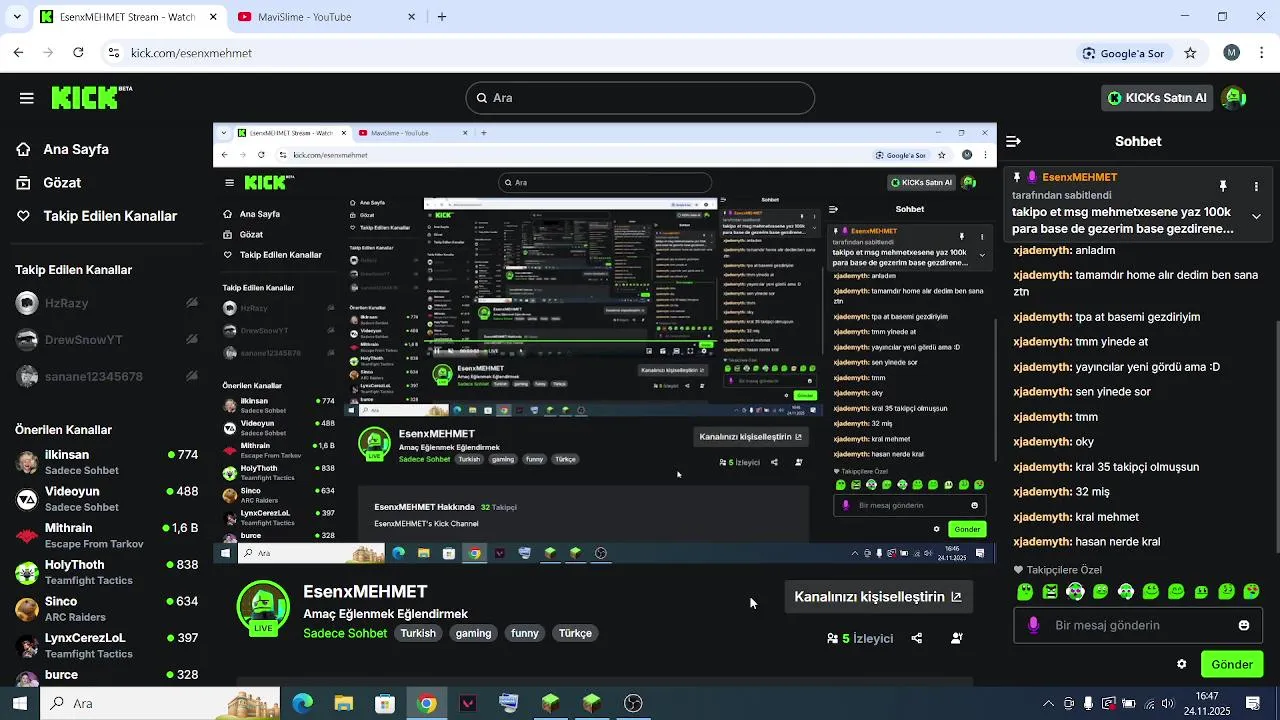Click the Kick logo in header

click(91, 97)
